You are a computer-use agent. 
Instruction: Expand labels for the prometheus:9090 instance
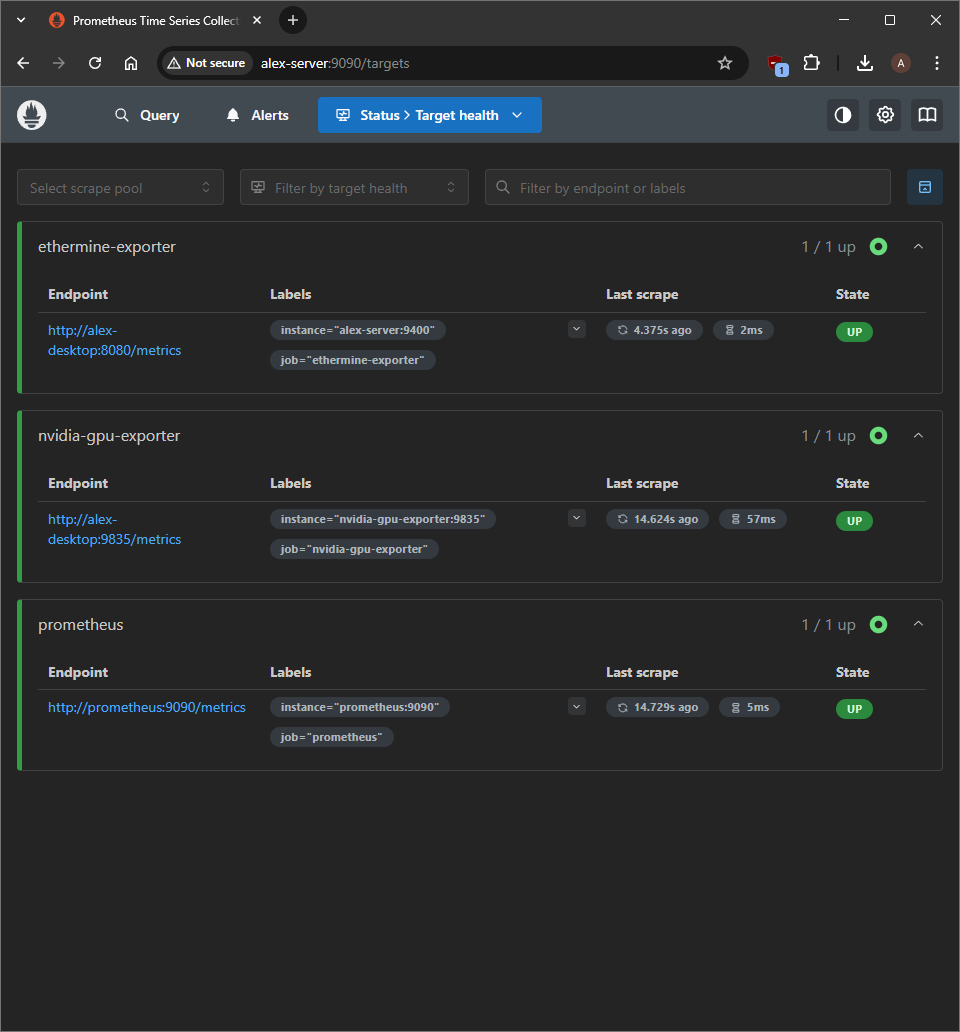pyautogui.click(x=576, y=707)
